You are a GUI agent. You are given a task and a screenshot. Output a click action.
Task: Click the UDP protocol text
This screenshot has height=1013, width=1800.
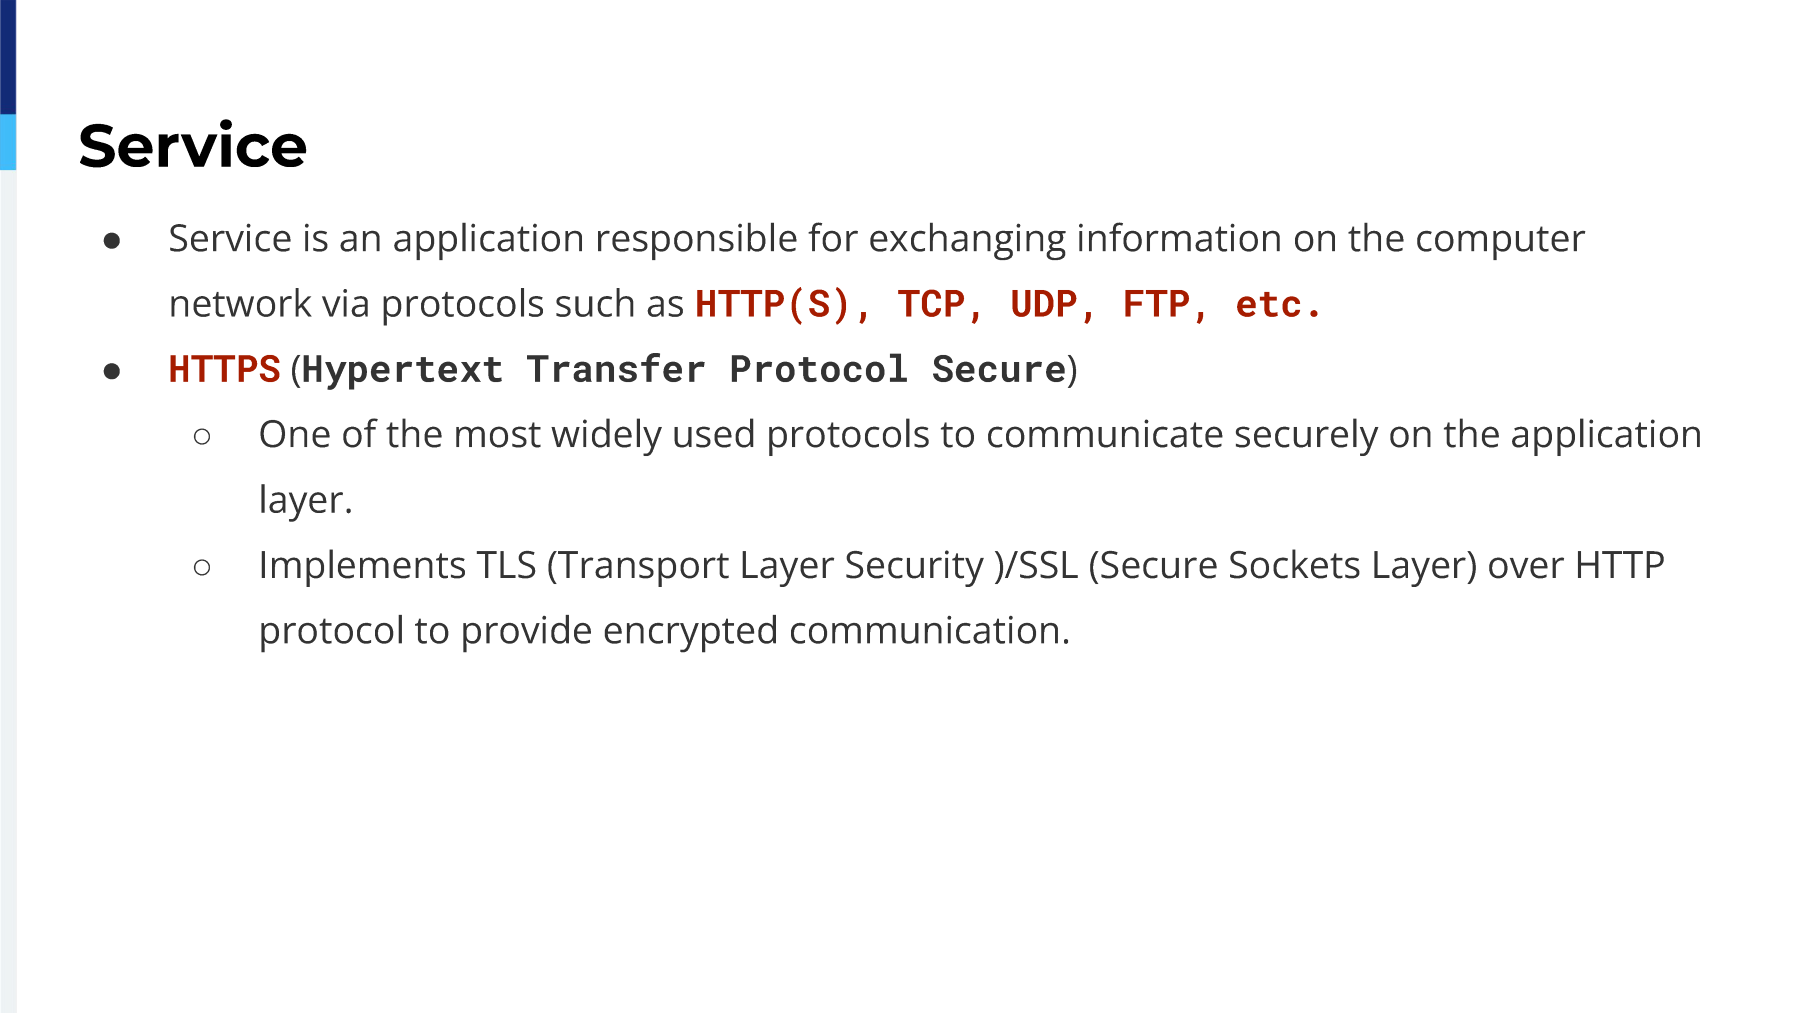pos(1044,304)
